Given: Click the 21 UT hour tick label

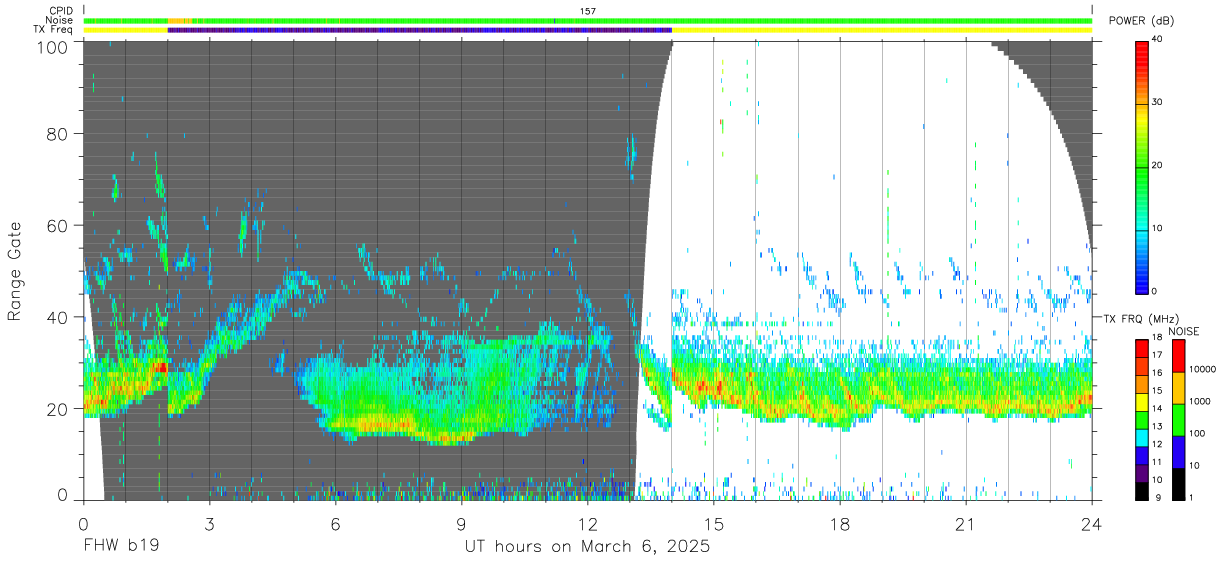Looking at the screenshot, I should (x=965, y=525).
